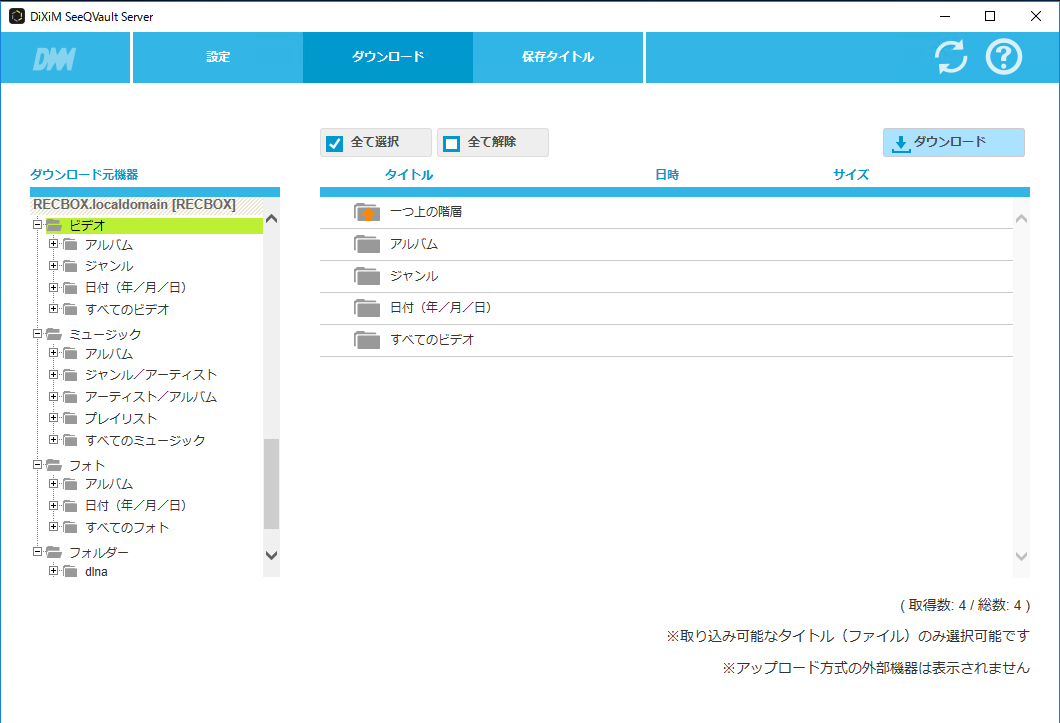Sort by タイトル column header

pos(409,175)
